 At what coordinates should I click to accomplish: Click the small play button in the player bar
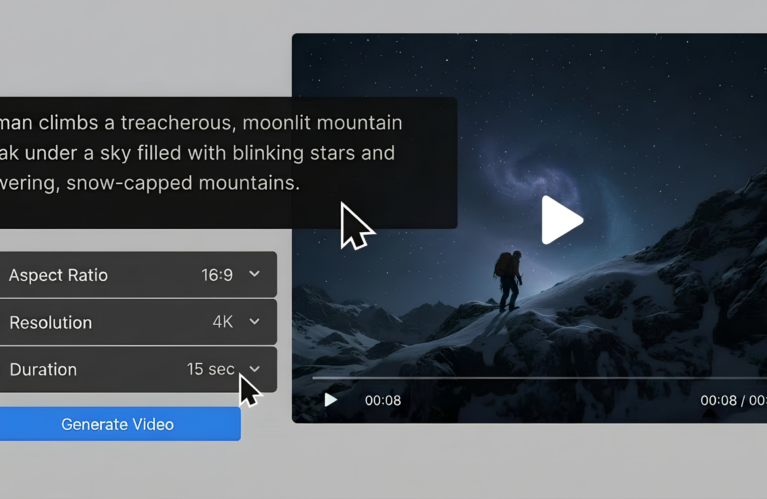(x=331, y=400)
